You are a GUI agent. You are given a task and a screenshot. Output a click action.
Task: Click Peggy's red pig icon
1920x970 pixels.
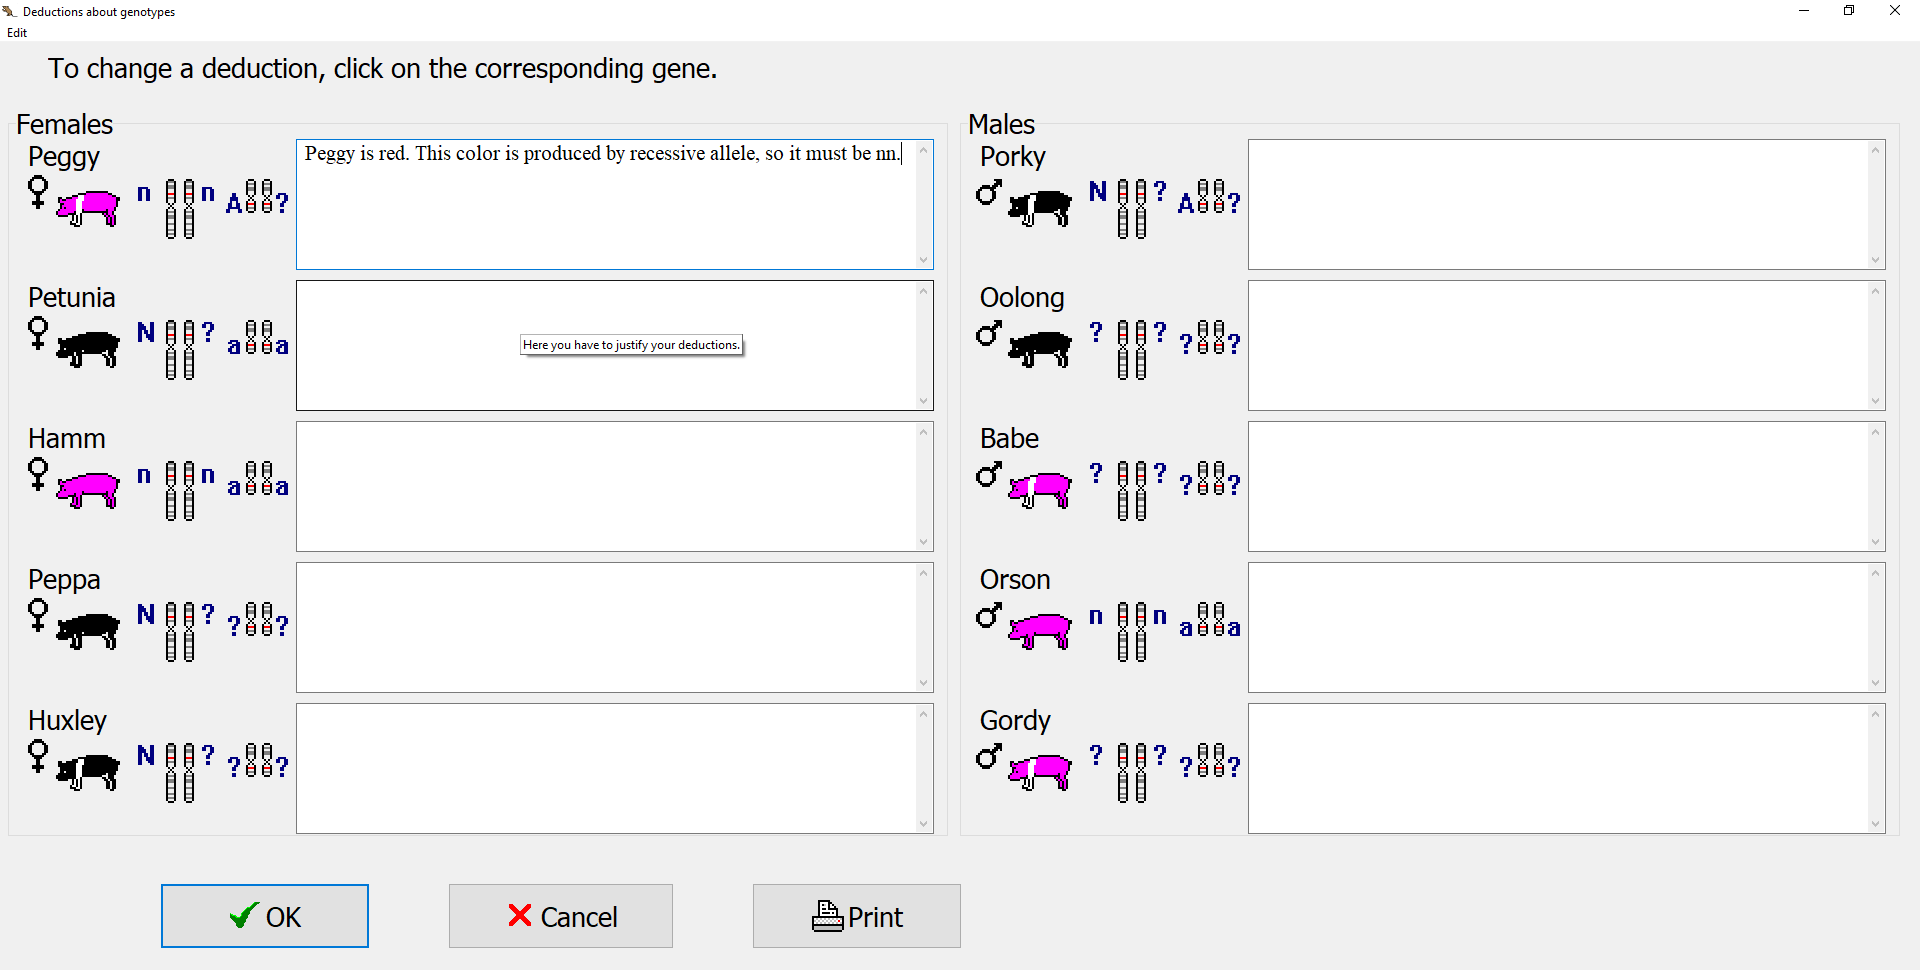[x=88, y=207]
